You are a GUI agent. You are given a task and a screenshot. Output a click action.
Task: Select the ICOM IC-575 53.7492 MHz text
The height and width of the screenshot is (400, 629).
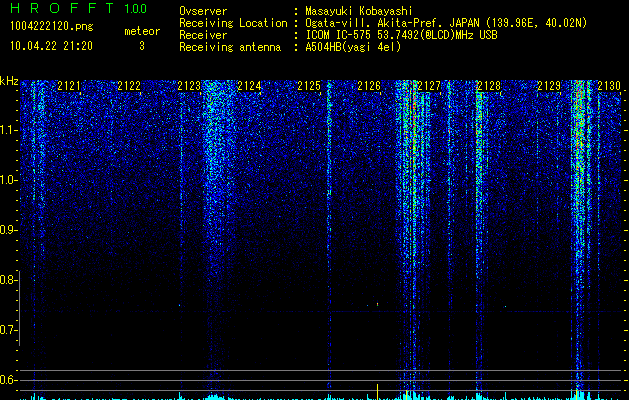[x=401, y=35]
